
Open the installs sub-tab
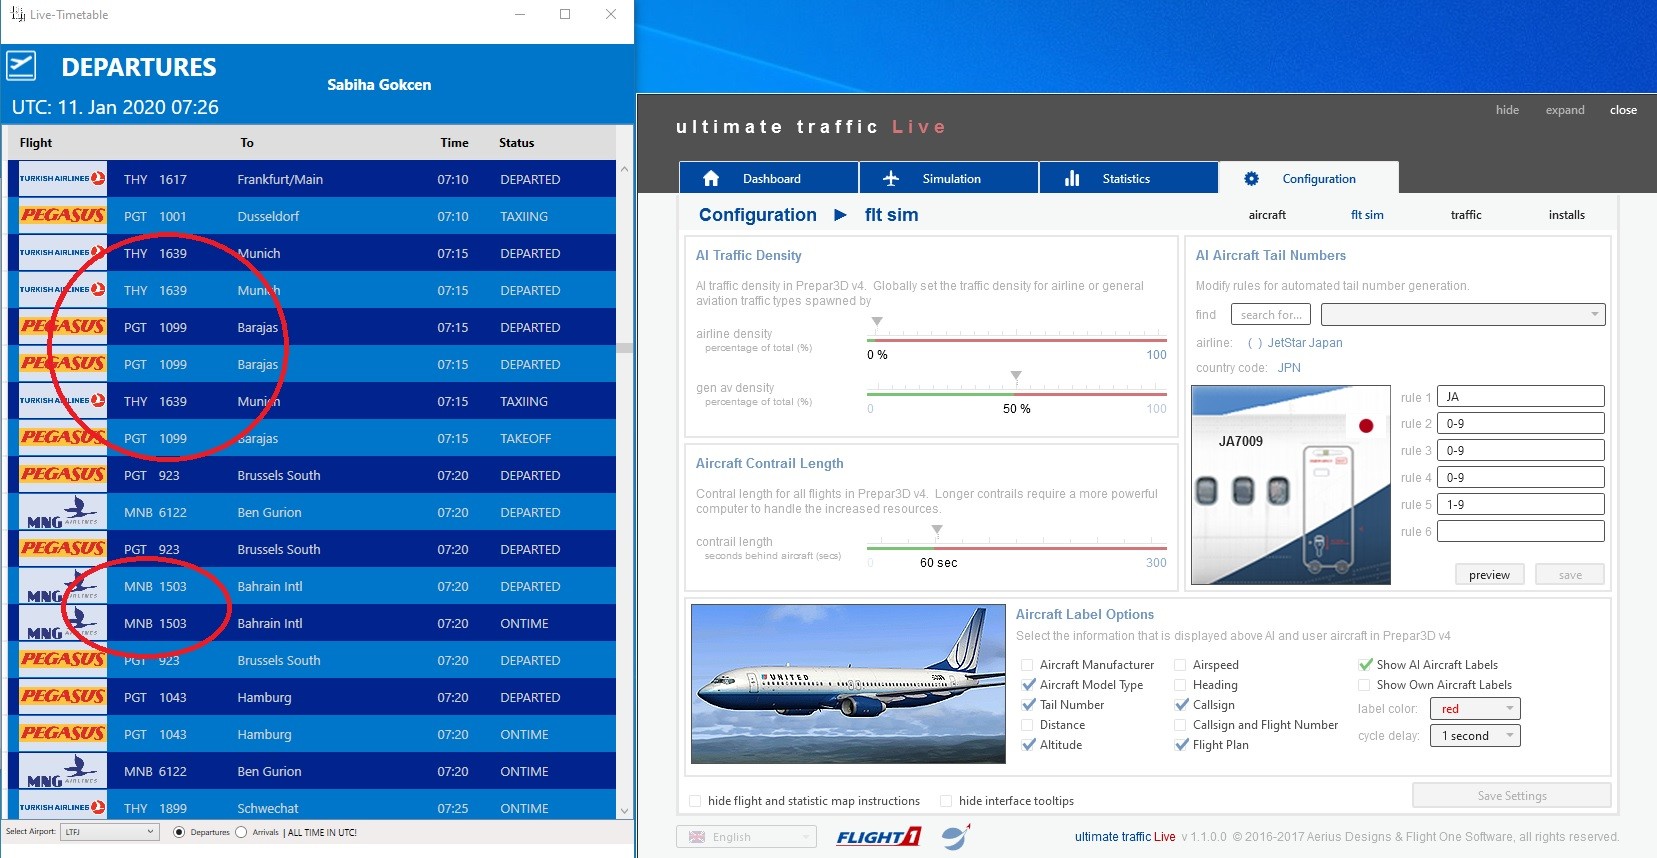click(1567, 215)
